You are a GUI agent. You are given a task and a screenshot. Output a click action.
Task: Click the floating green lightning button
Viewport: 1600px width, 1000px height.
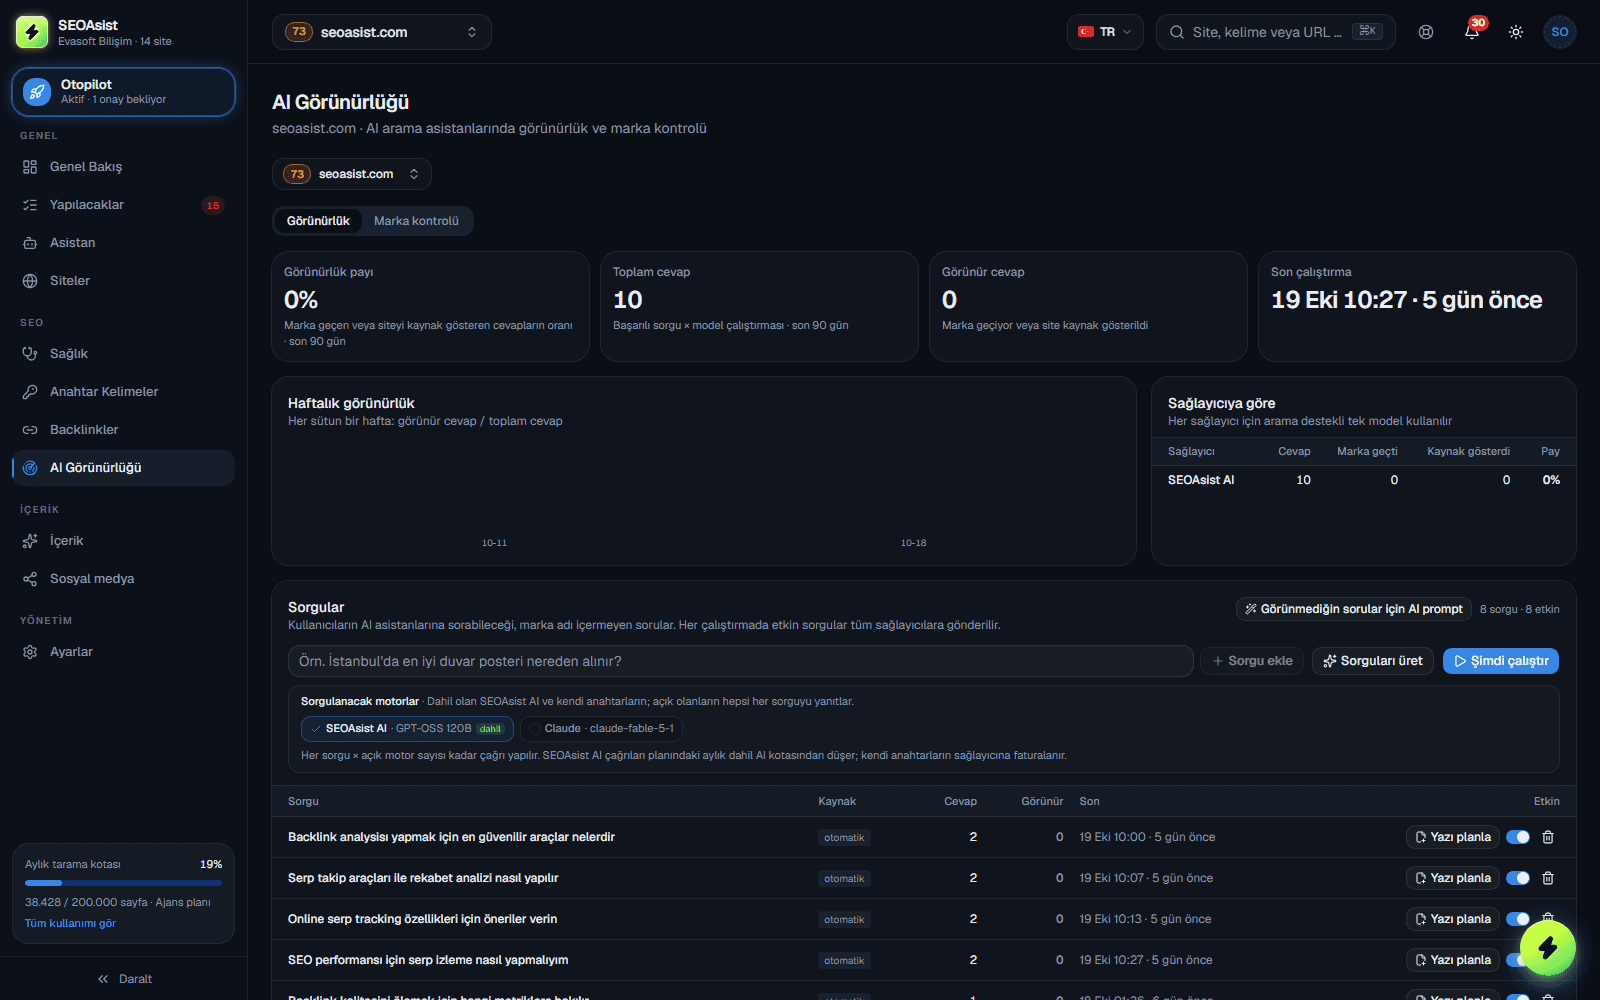pos(1548,947)
